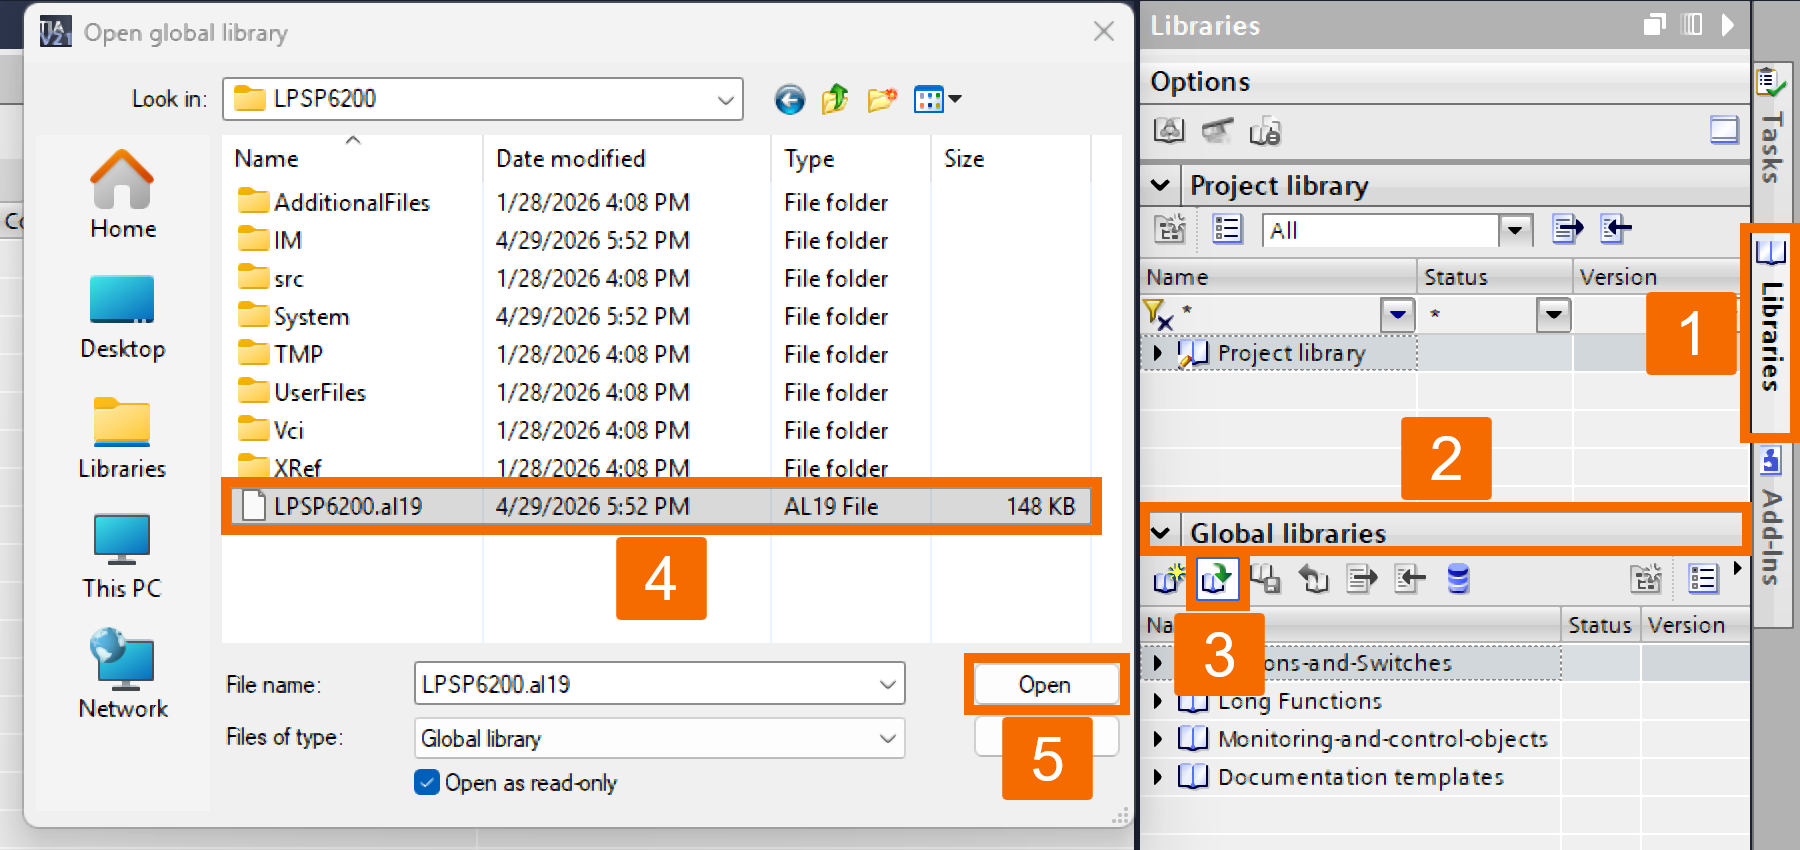
Task: Open library view icon in Project library toolbar
Action: tap(1170, 229)
